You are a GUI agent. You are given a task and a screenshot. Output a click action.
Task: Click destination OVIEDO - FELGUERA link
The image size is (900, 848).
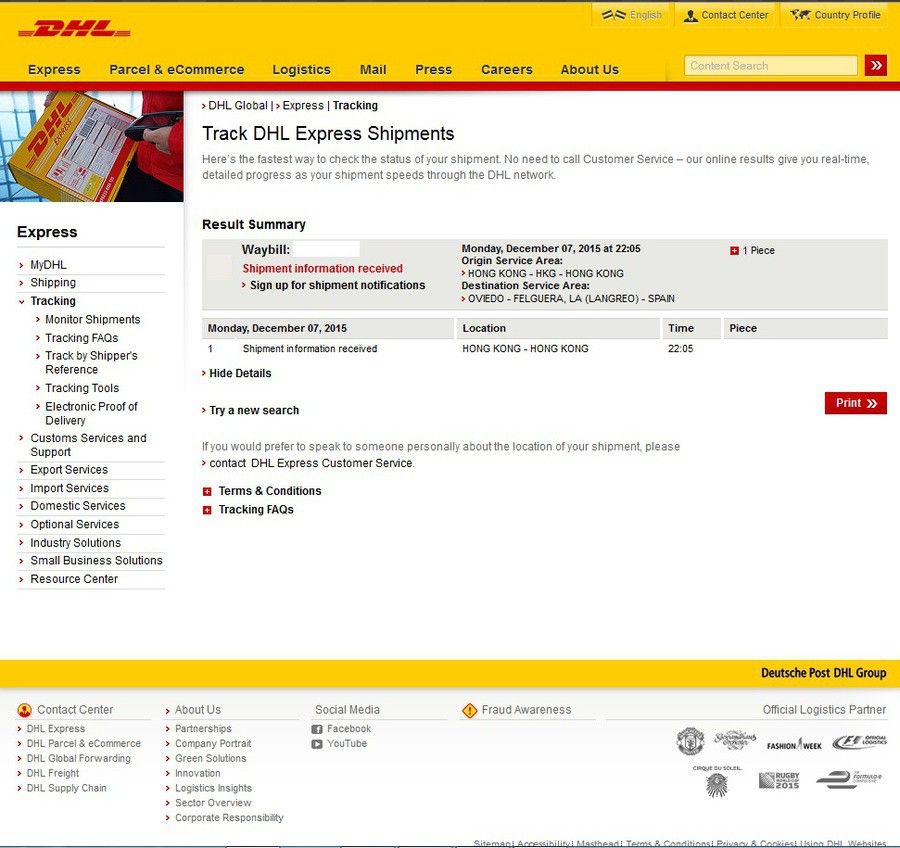[x=571, y=299]
